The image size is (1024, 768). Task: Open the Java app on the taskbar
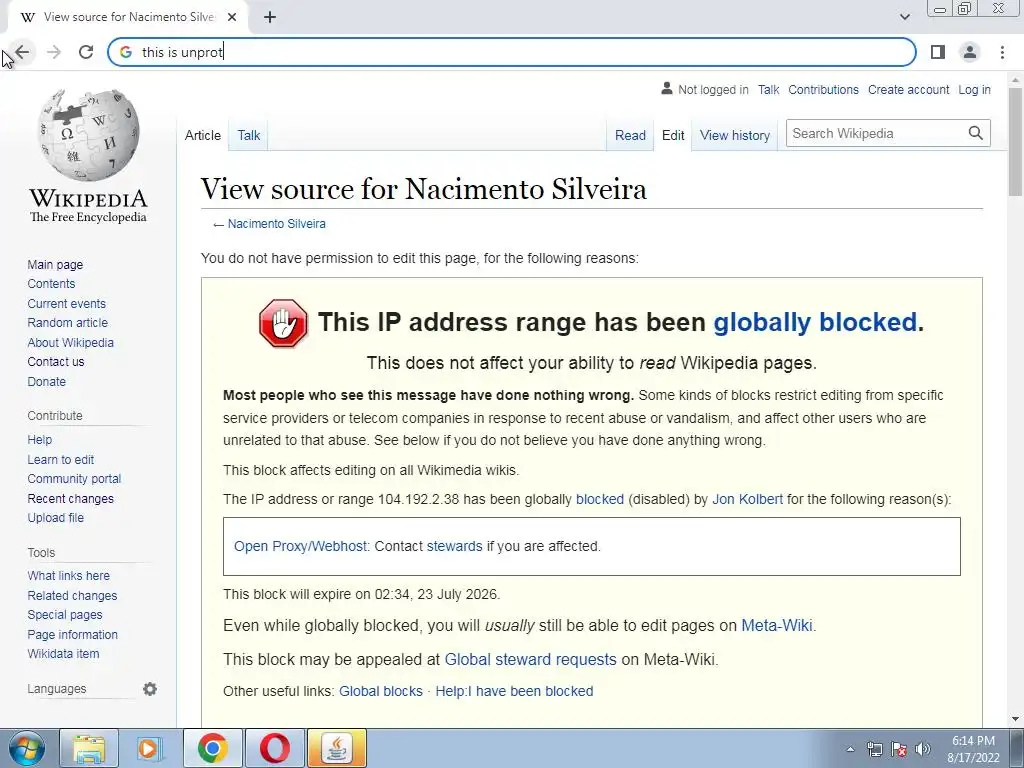pyautogui.click(x=337, y=748)
